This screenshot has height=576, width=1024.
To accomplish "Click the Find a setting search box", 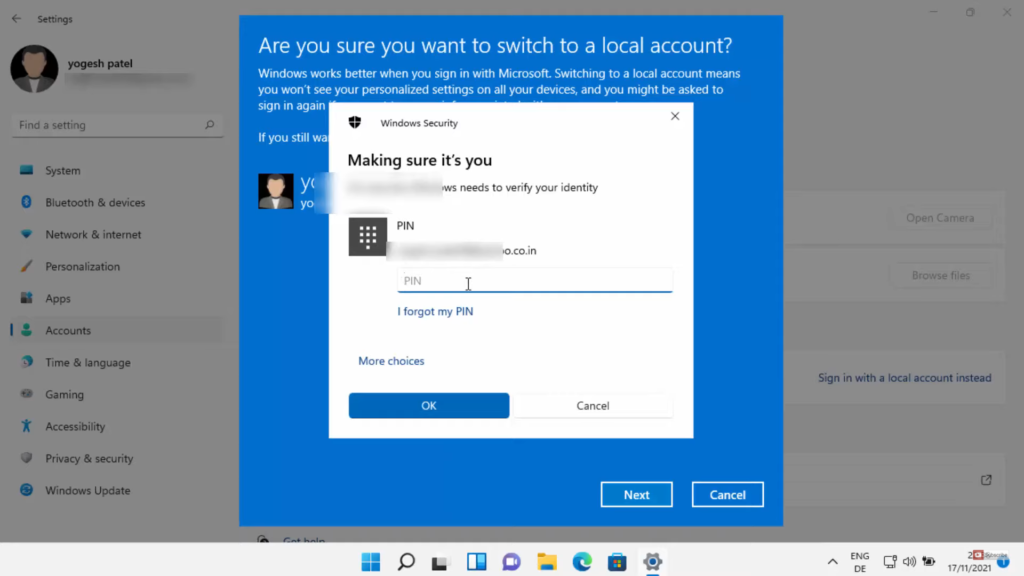I will pyautogui.click(x=118, y=125).
